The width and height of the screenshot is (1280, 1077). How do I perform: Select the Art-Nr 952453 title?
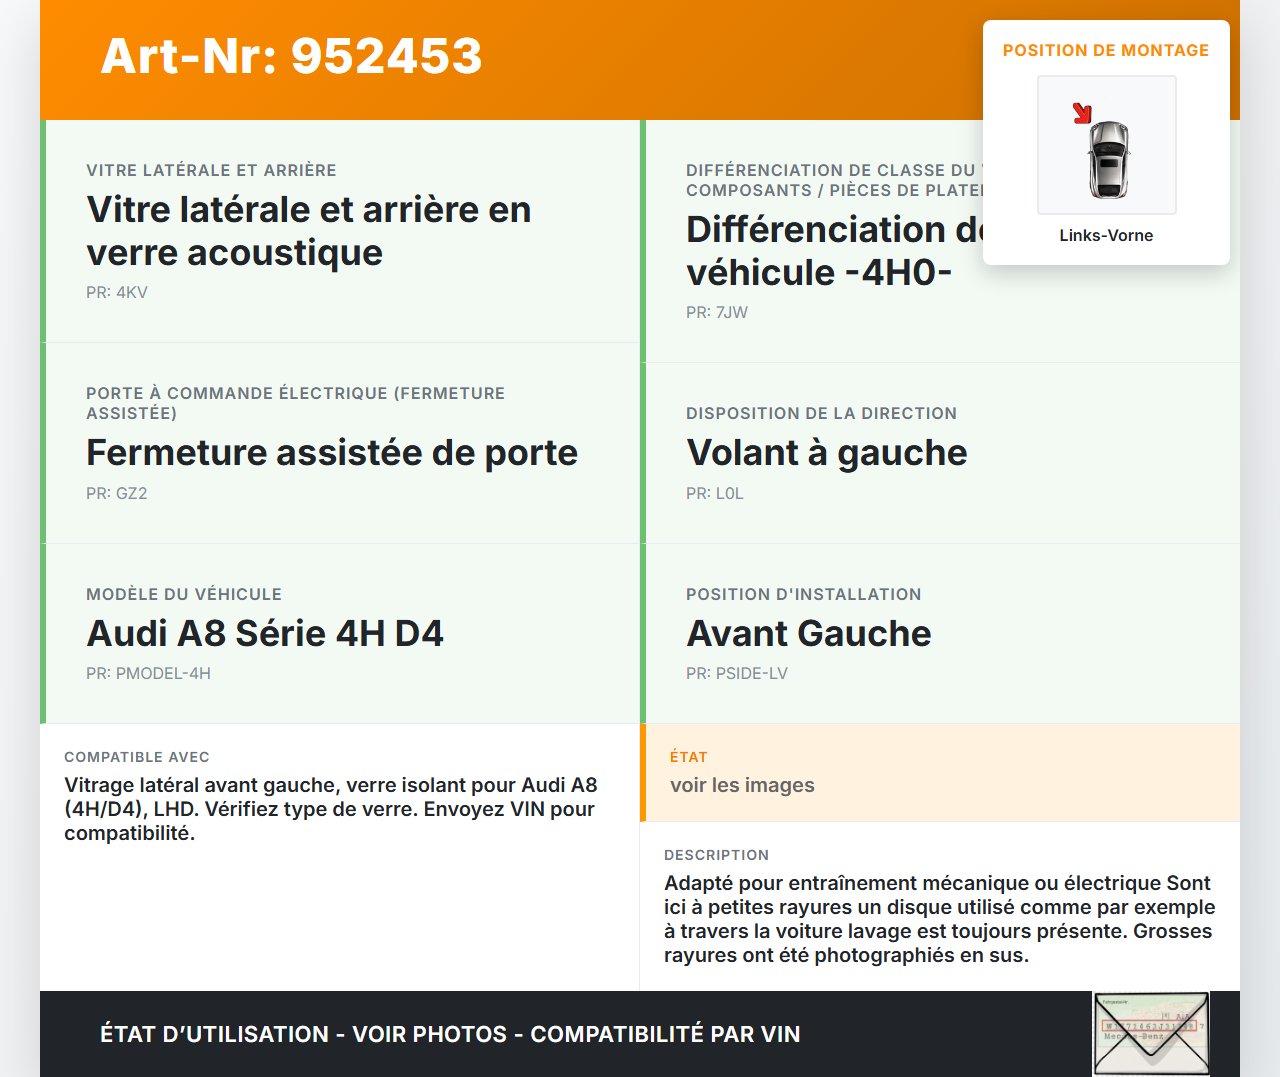click(x=291, y=56)
